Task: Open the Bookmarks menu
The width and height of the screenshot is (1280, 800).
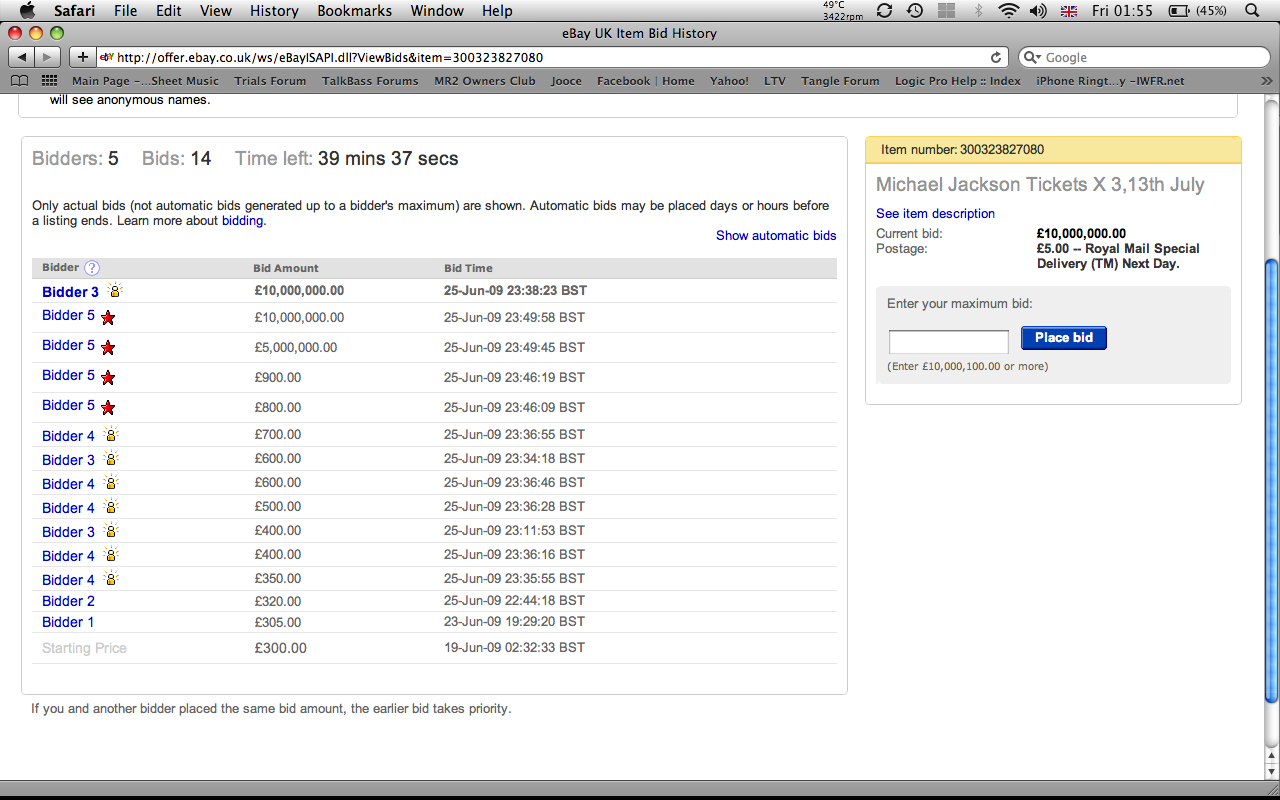Action: (x=356, y=11)
